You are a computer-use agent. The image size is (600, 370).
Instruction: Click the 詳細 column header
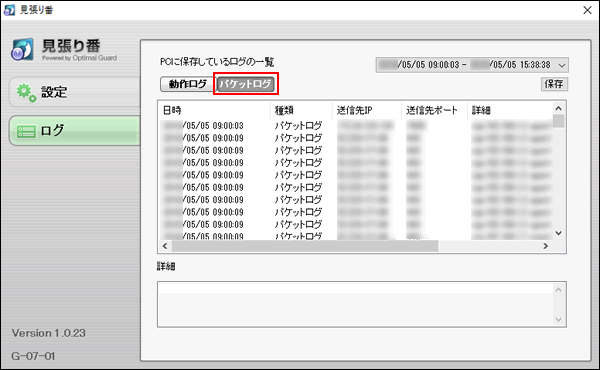click(x=510, y=110)
